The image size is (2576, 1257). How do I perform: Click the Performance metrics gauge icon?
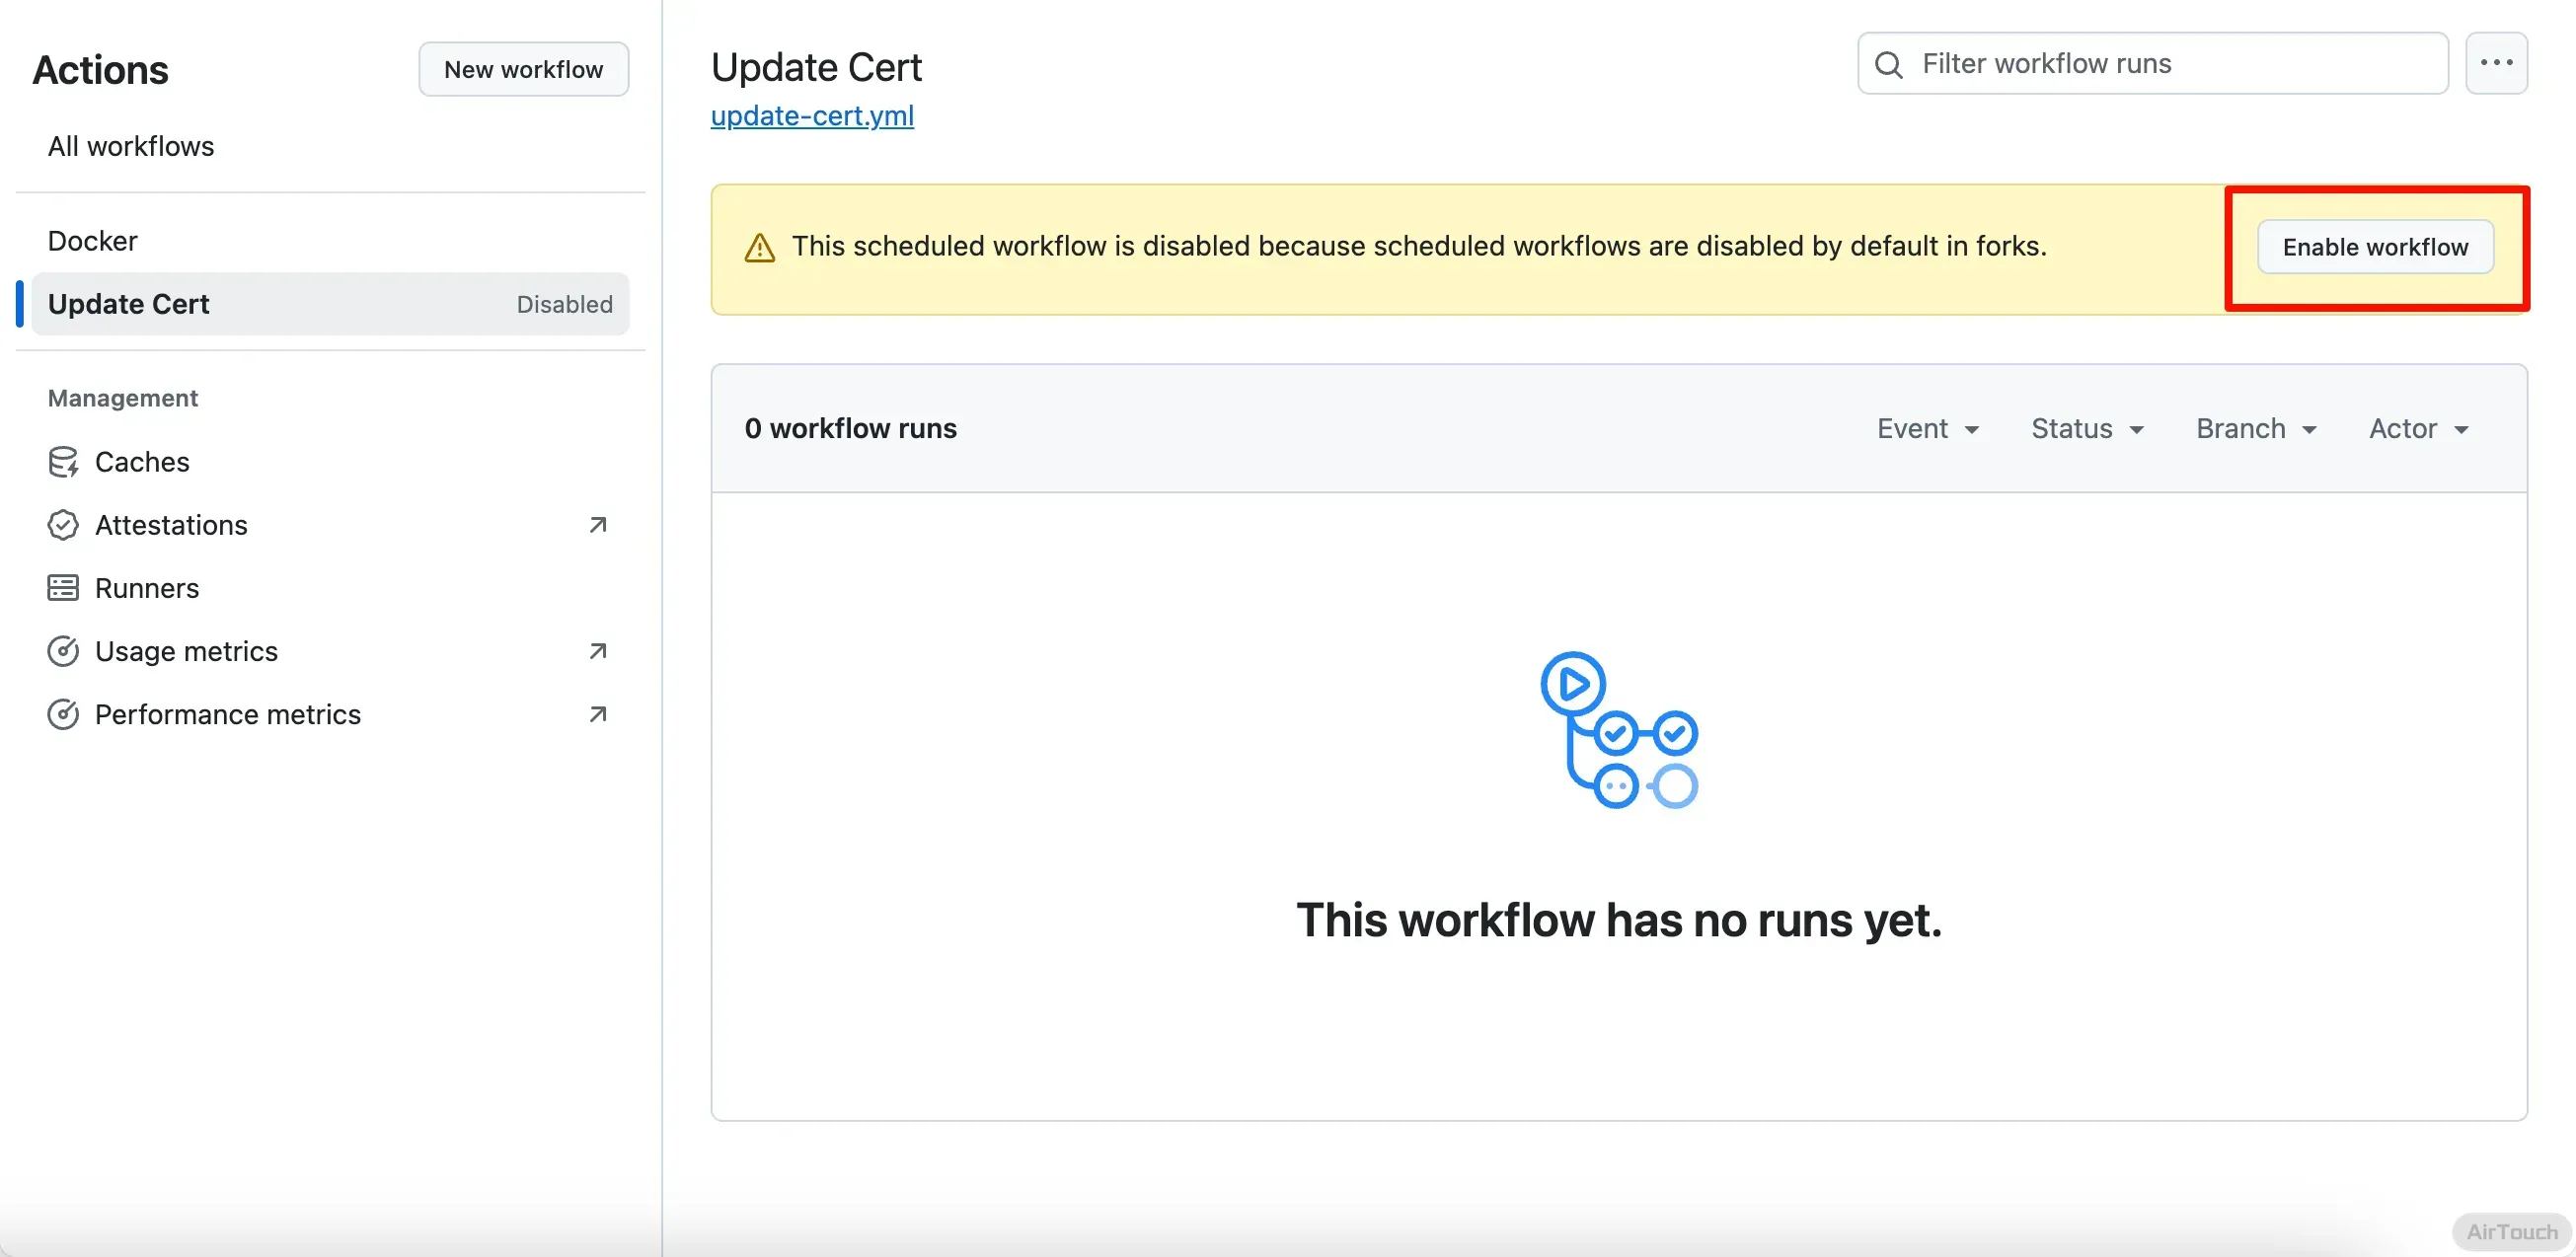click(x=63, y=714)
